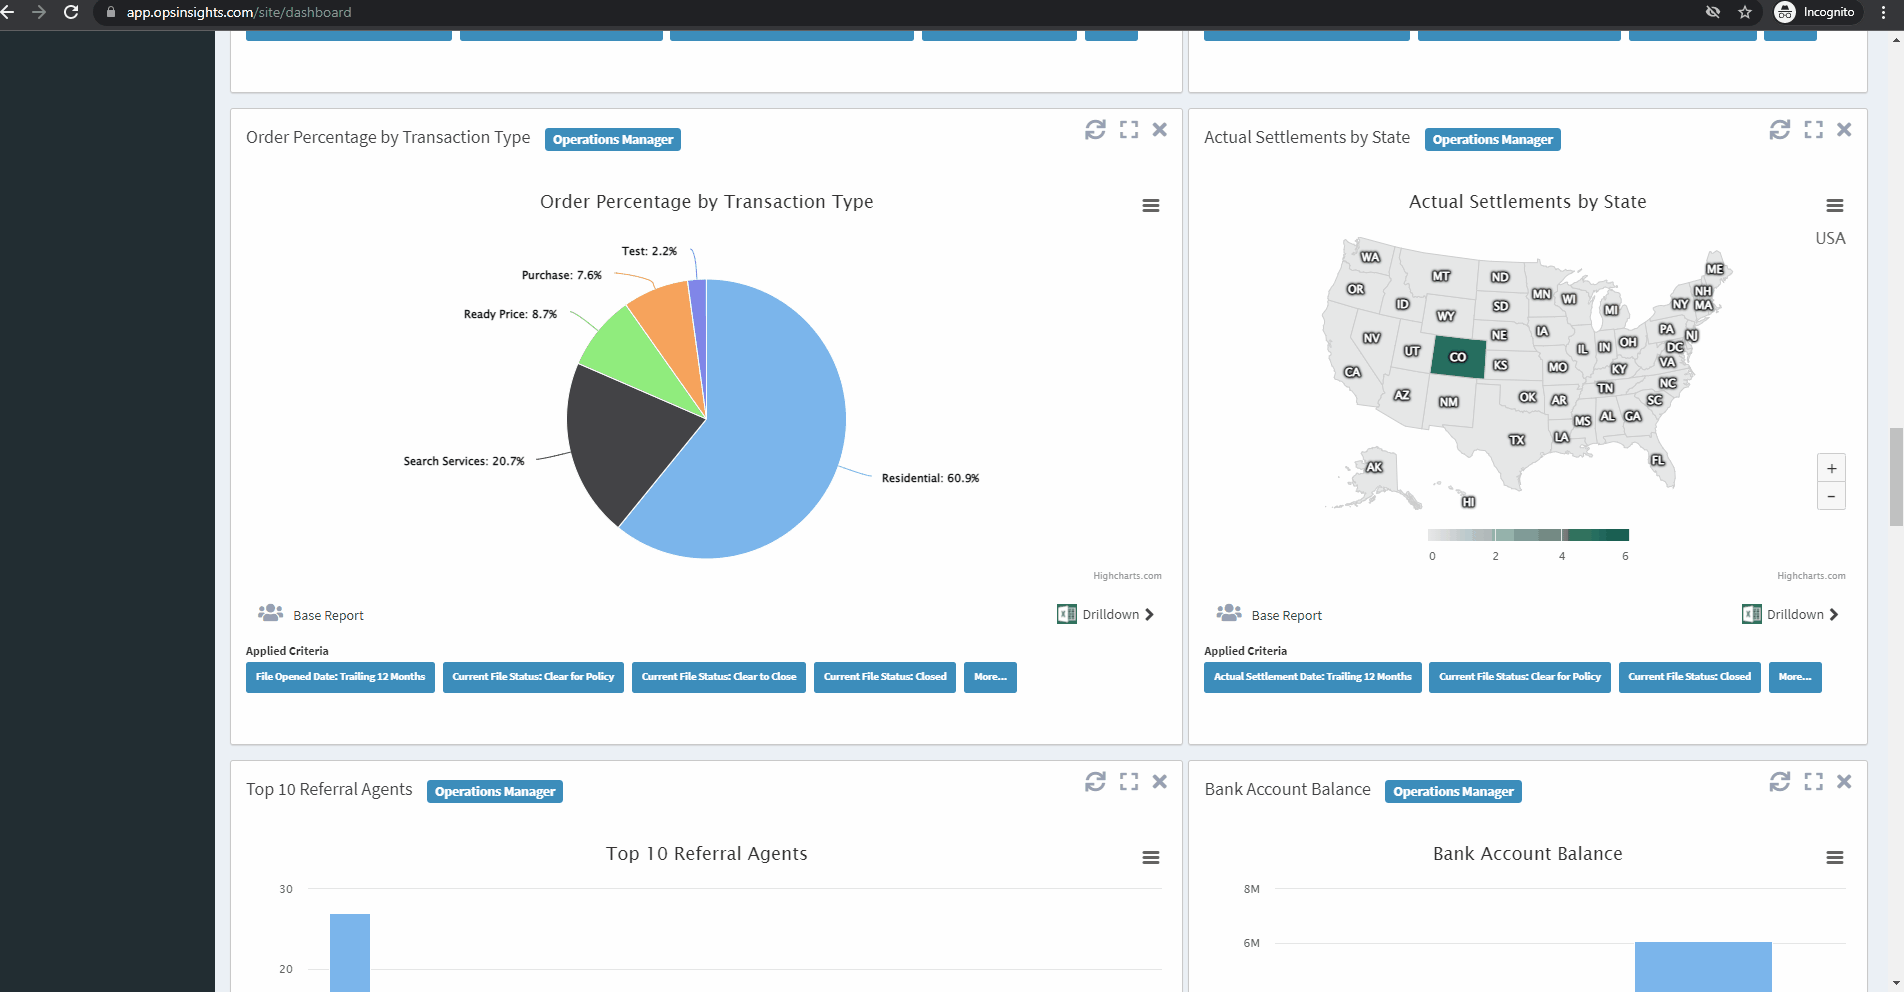The width and height of the screenshot is (1904, 992).
Task: Expand Bank Account Balance widget to fullscreen
Action: click(1813, 782)
